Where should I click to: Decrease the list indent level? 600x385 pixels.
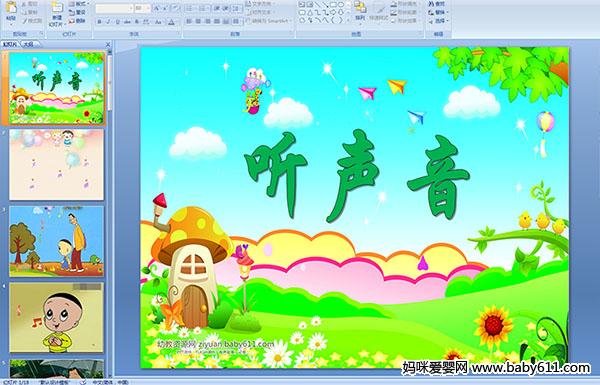point(217,8)
